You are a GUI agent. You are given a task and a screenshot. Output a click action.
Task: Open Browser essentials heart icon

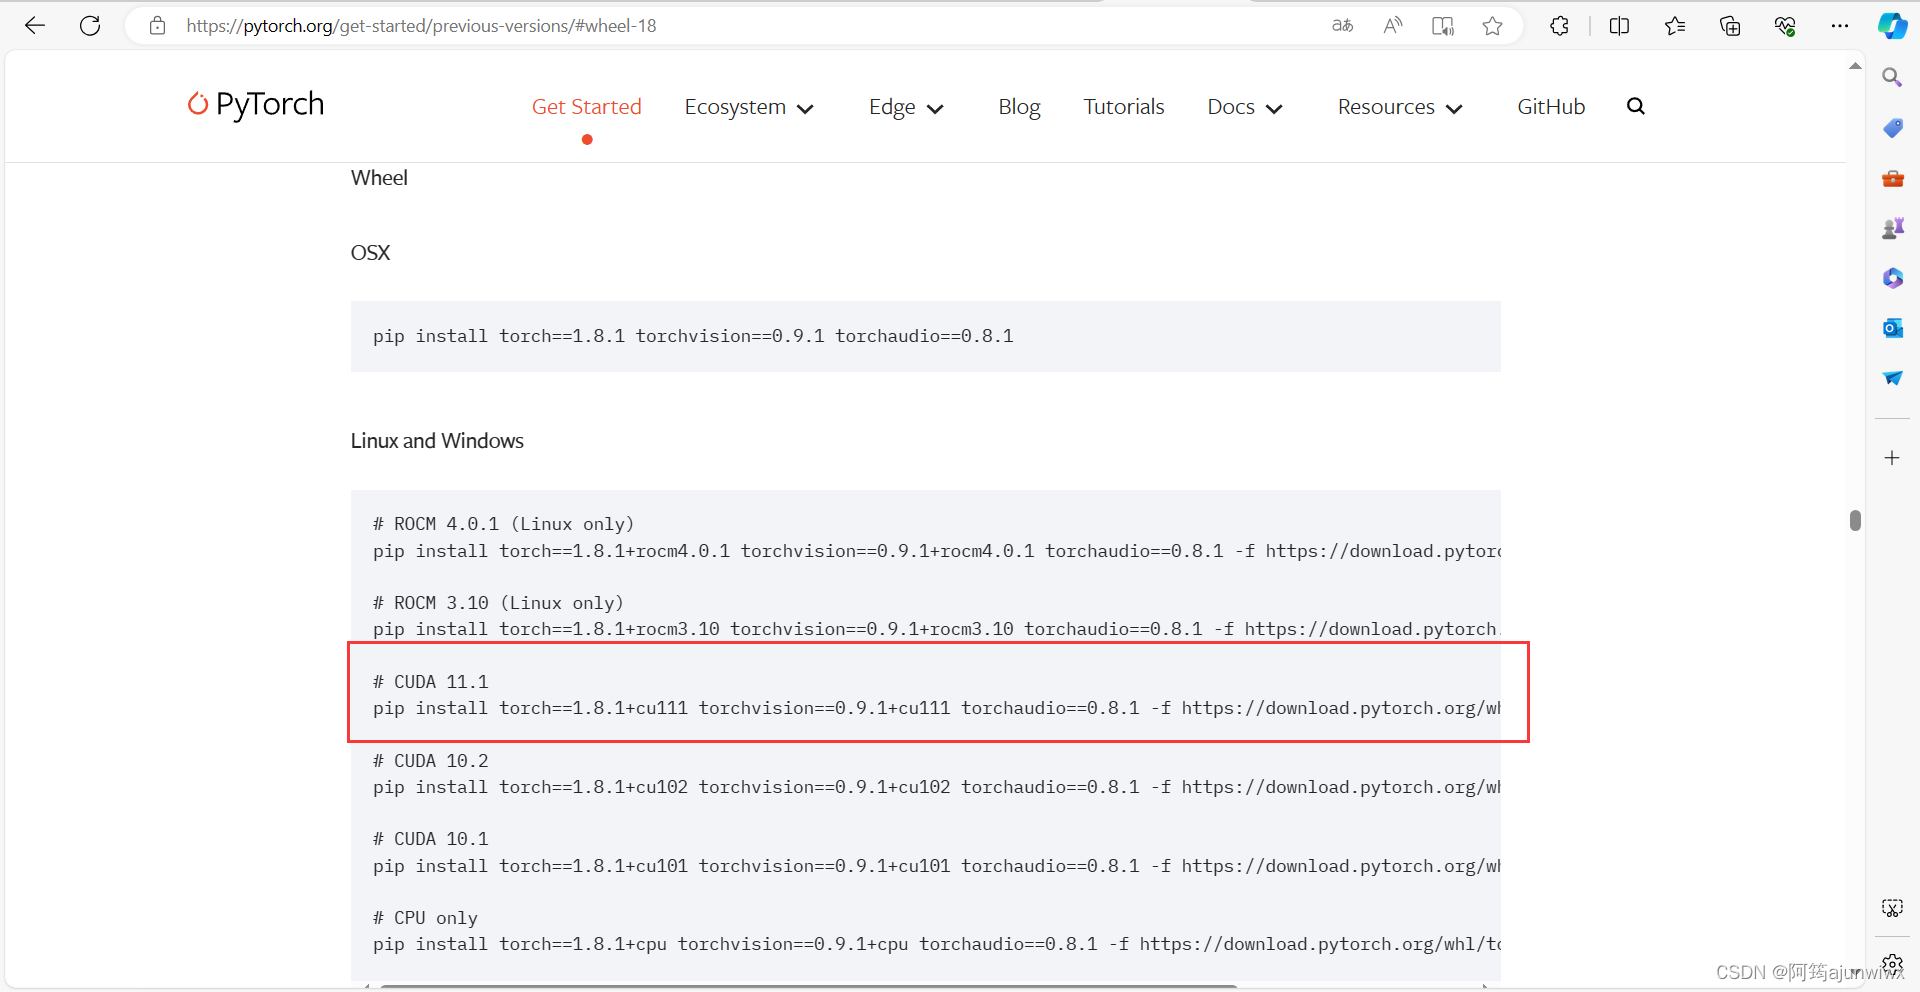[x=1785, y=26]
